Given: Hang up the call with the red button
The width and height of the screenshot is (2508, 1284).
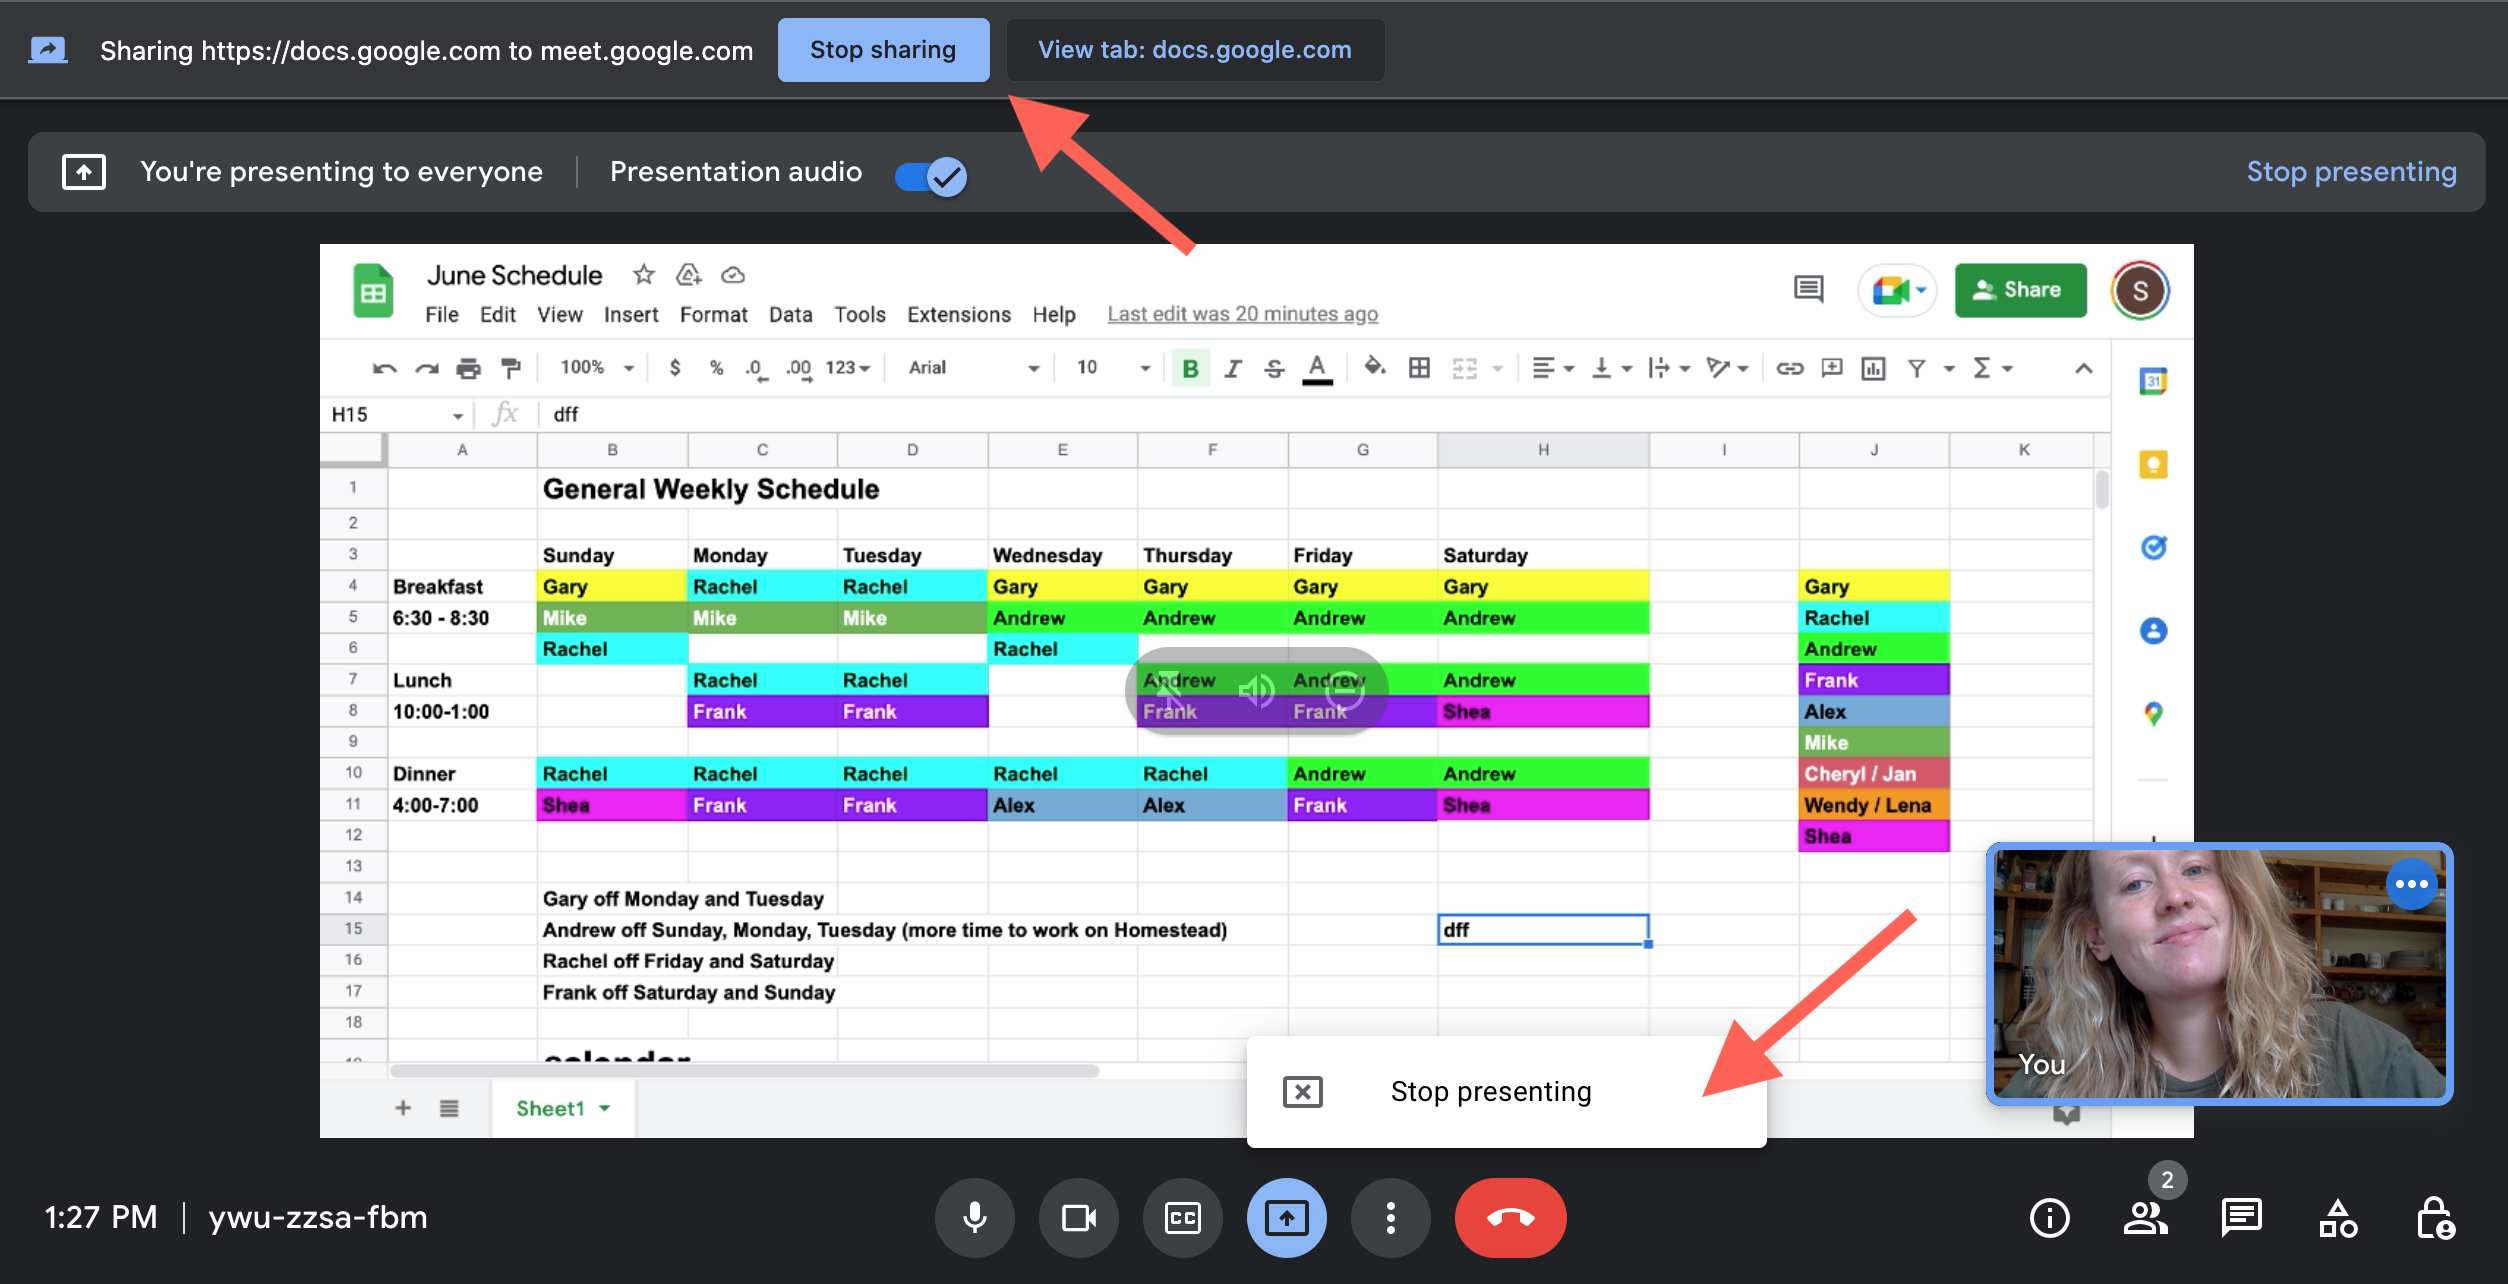Looking at the screenshot, I should (x=1510, y=1218).
